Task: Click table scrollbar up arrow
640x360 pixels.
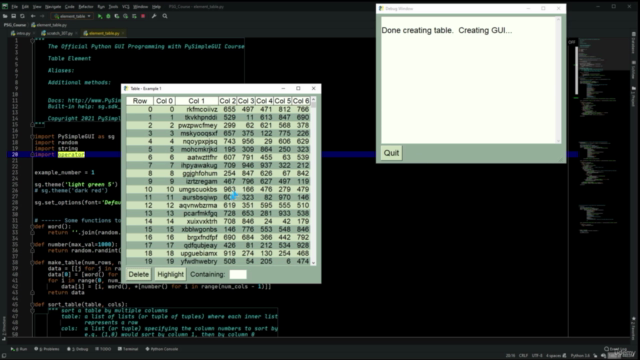Action: (x=313, y=99)
